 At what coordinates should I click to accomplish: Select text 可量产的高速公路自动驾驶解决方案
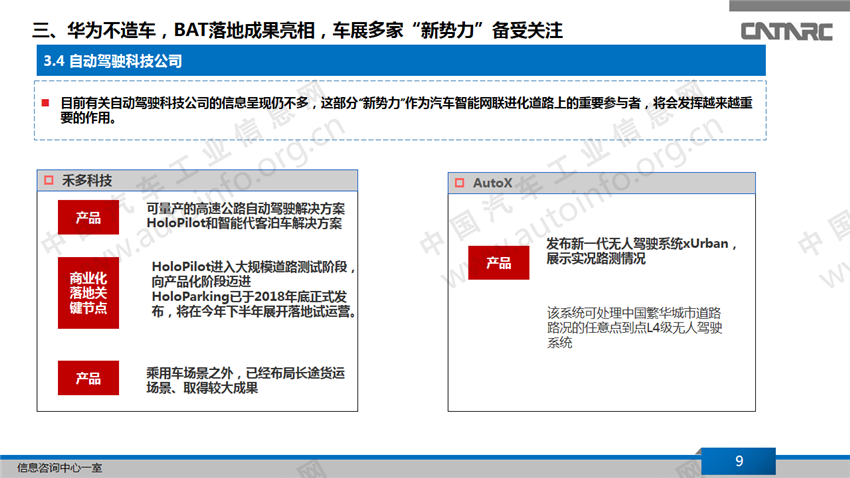pos(246,209)
